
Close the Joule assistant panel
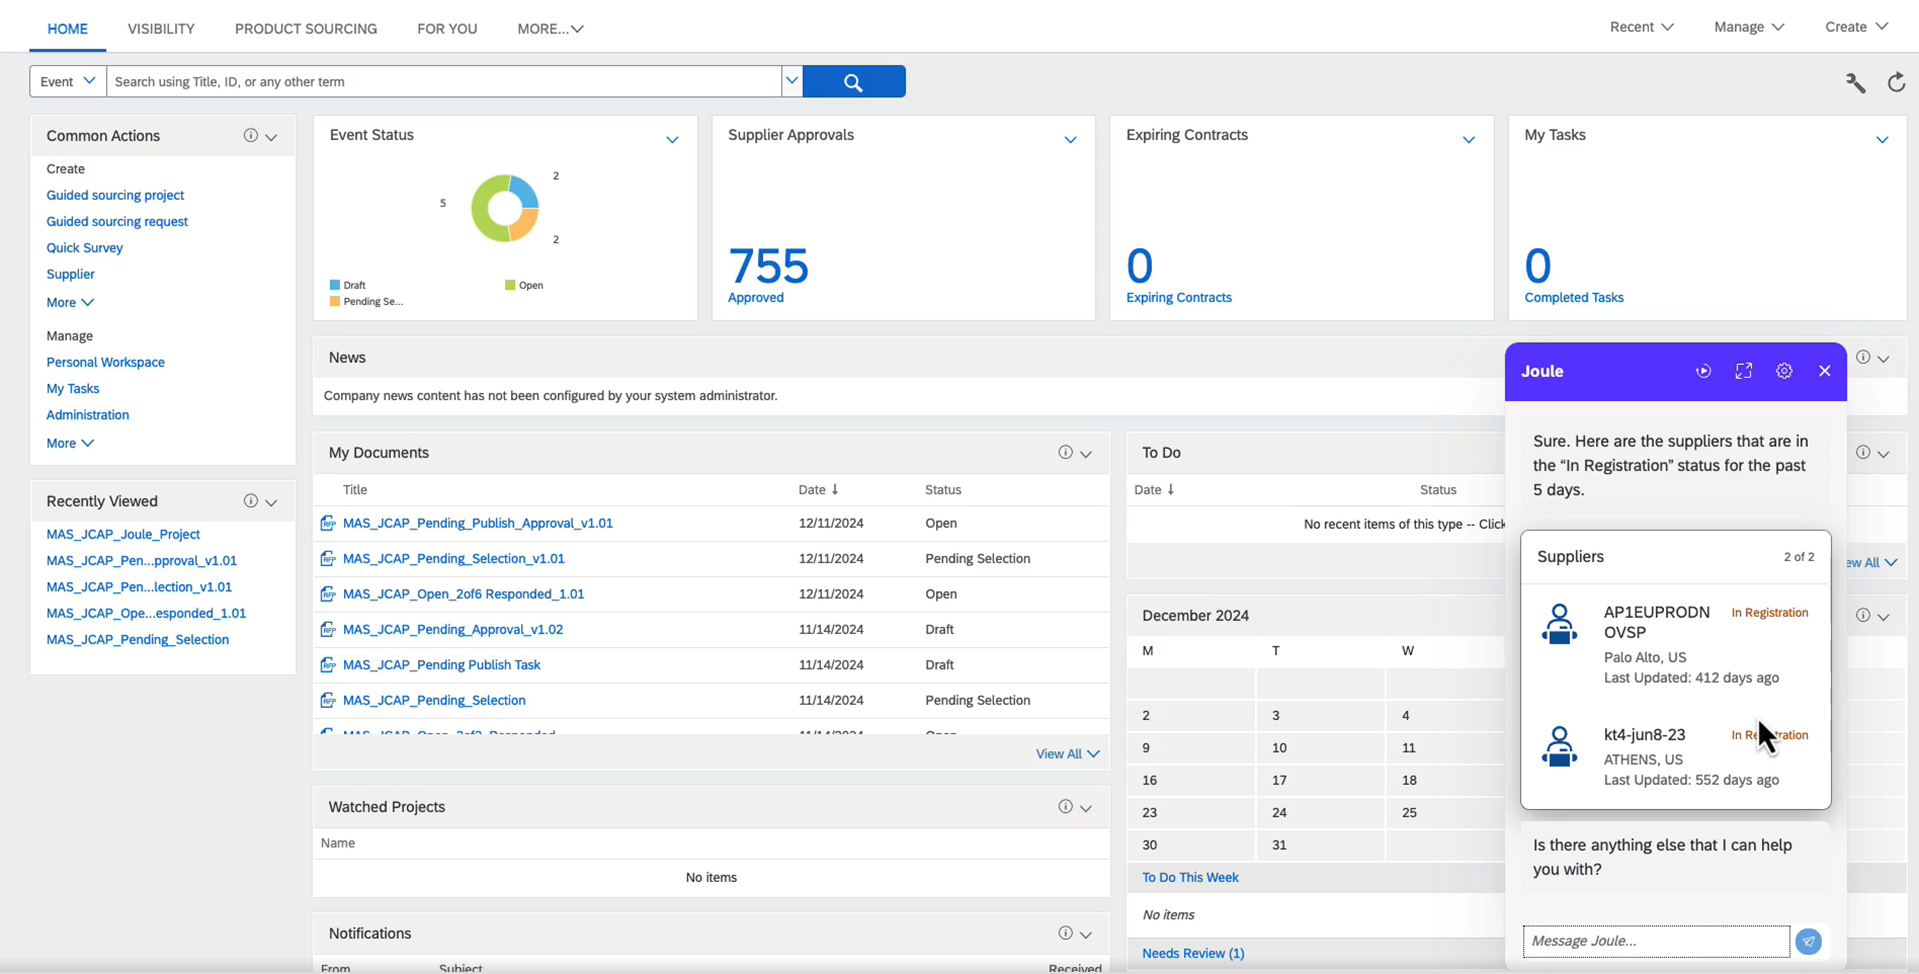pyautogui.click(x=1824, y=371)
